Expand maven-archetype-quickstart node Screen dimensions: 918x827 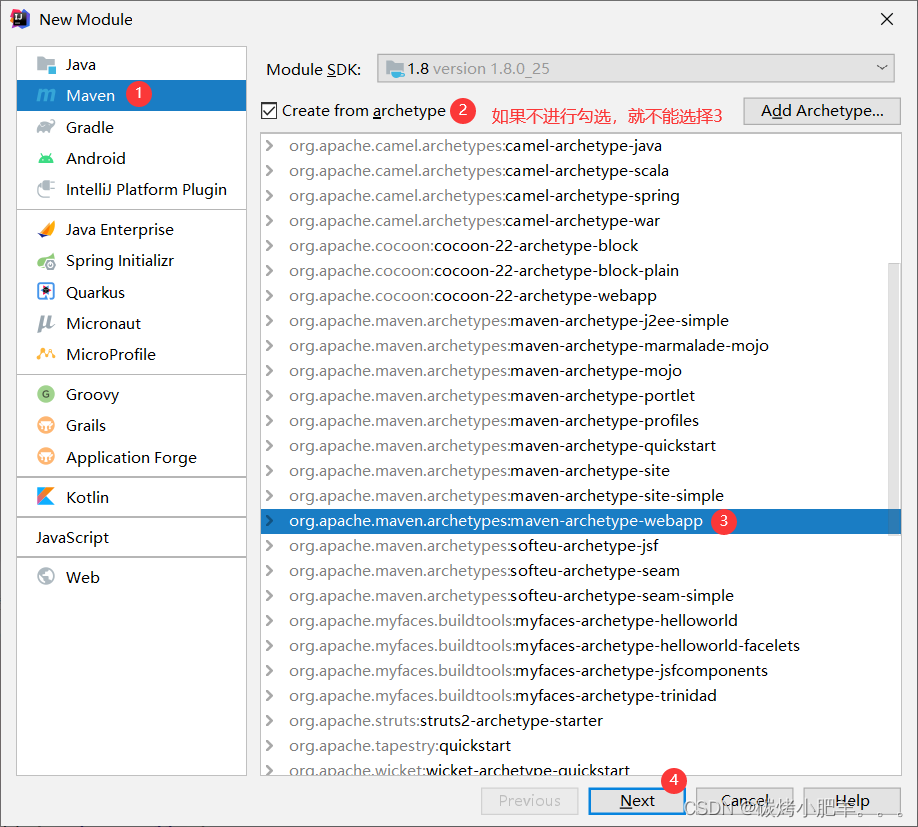269,446
